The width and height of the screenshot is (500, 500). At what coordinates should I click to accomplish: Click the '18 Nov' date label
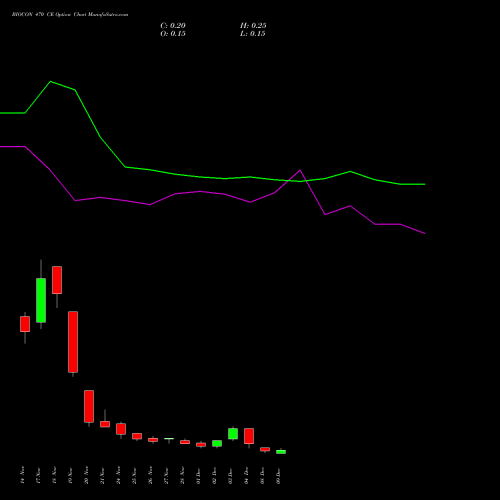(x=54, y=475)
